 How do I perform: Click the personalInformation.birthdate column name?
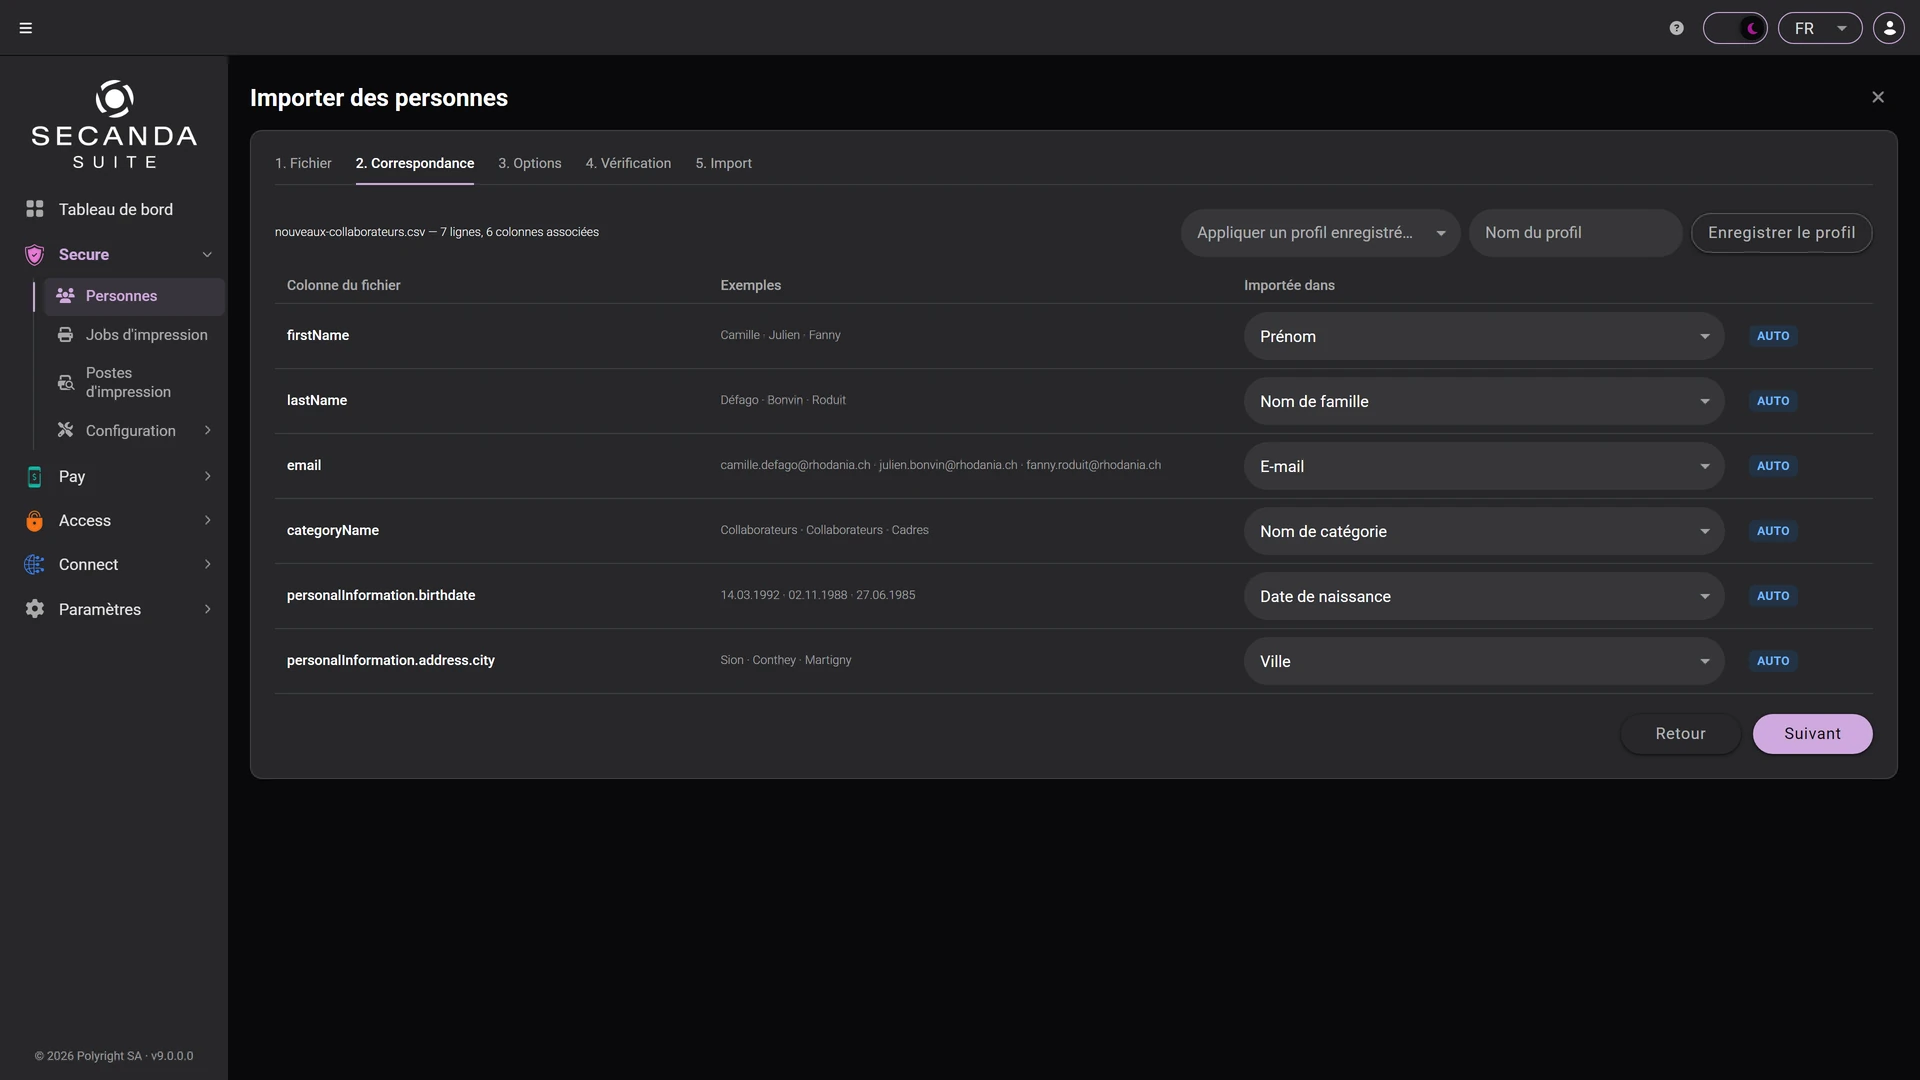pyautogui.click(x=381, y=595)
